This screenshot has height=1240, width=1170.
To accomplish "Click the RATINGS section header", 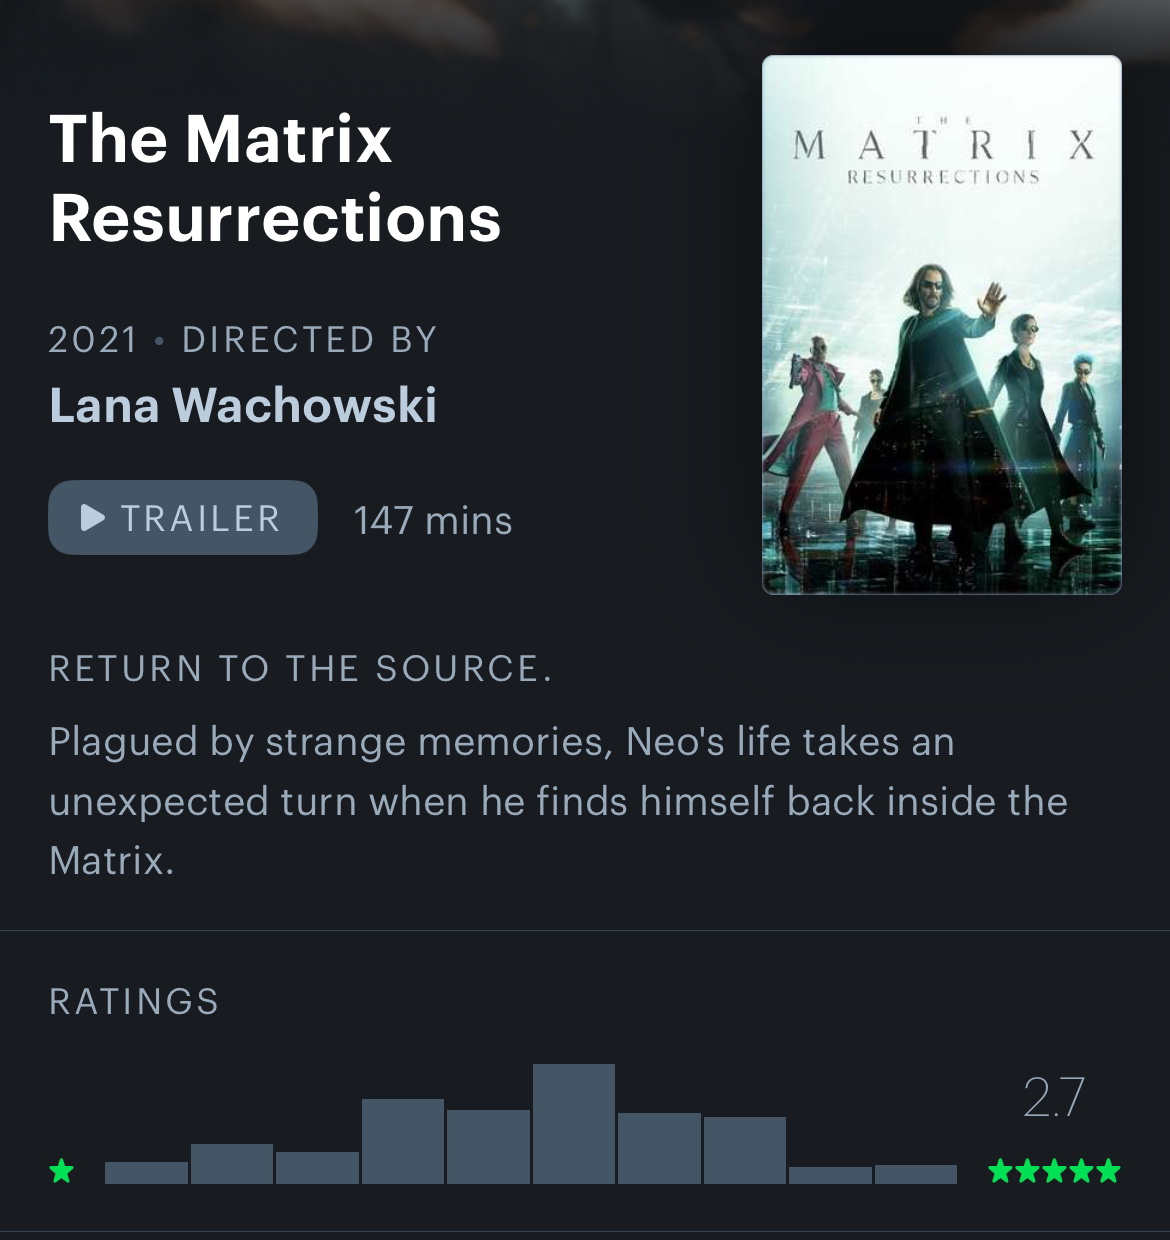I will coord(134,1001).
